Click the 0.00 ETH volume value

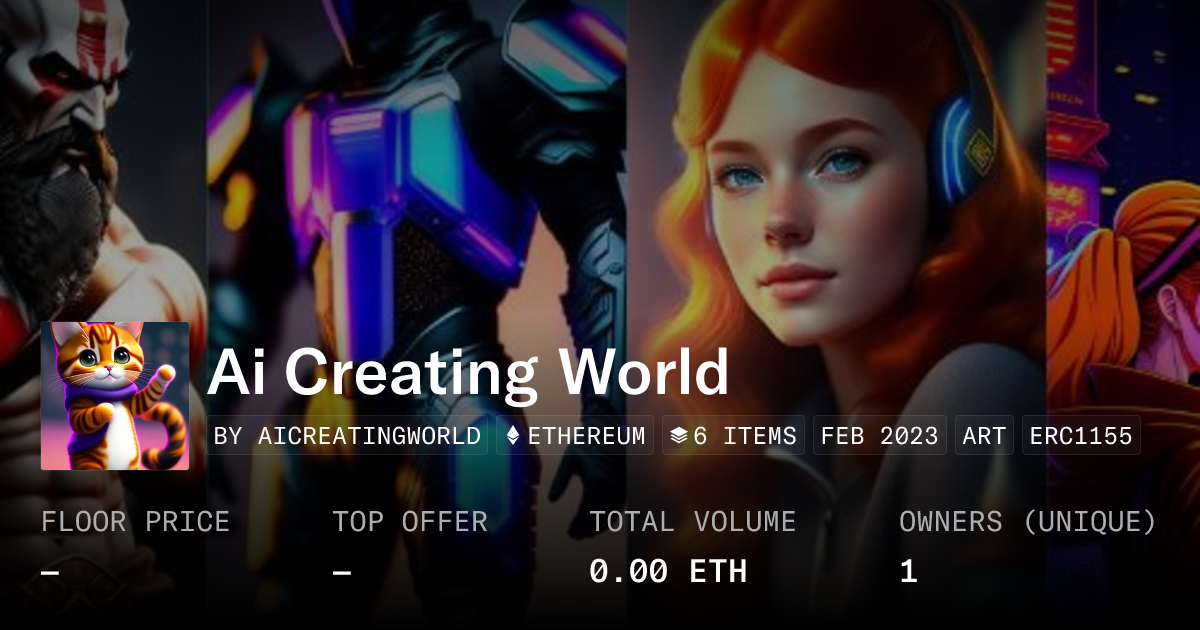[x=668, y=571]
